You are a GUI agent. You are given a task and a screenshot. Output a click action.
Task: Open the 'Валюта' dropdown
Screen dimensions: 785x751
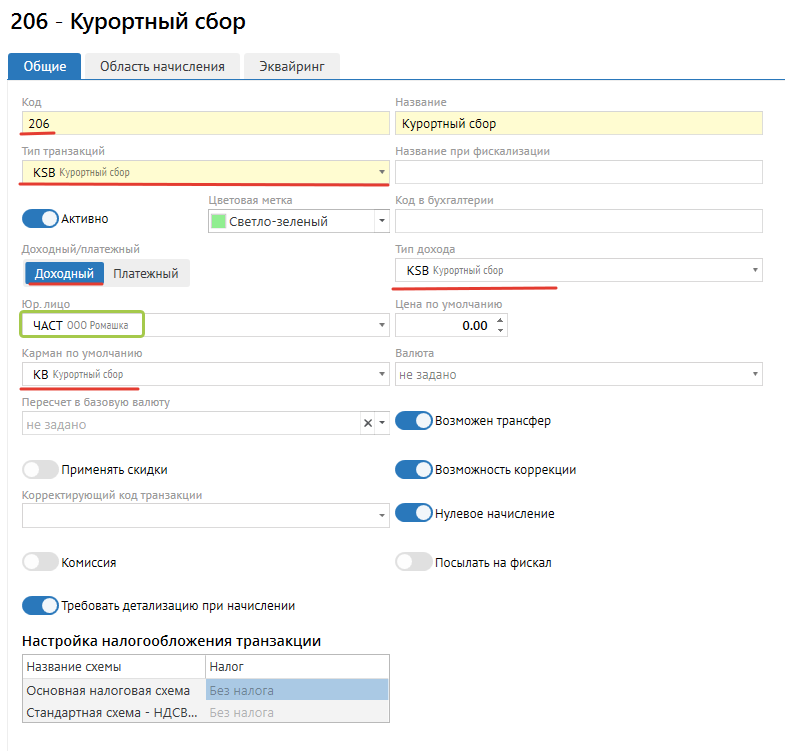[x=755, y=374]
